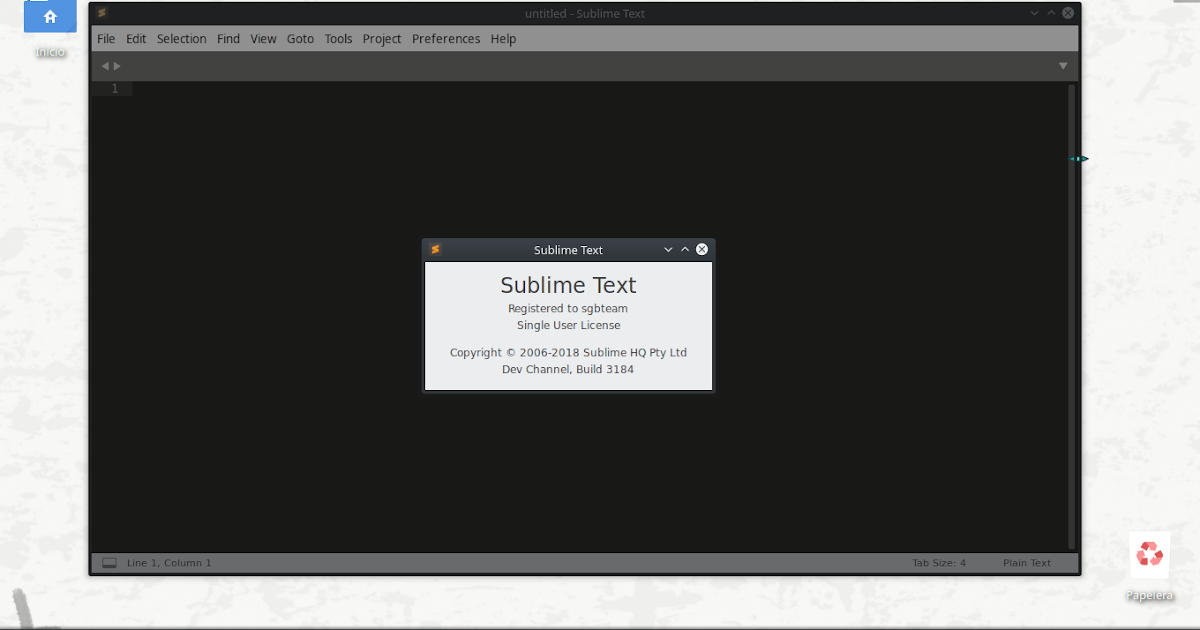Open the Project menu
The image size is (1200, 630).
point(382,39)
